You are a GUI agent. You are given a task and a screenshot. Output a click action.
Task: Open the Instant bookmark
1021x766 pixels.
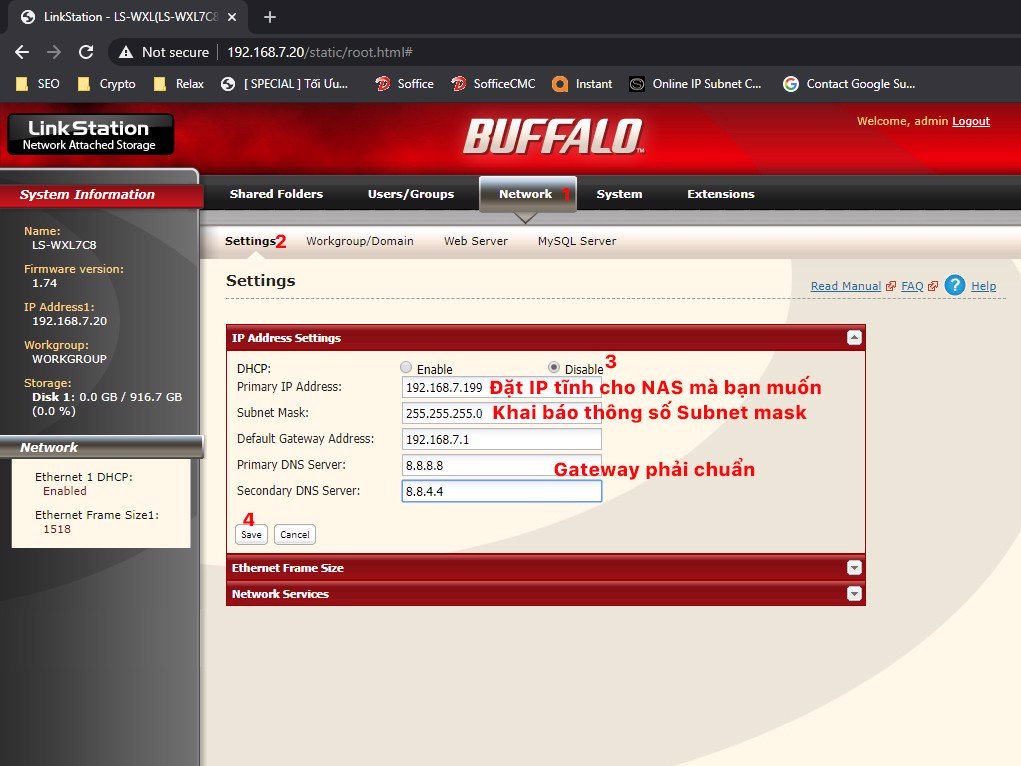coord(582,84)
